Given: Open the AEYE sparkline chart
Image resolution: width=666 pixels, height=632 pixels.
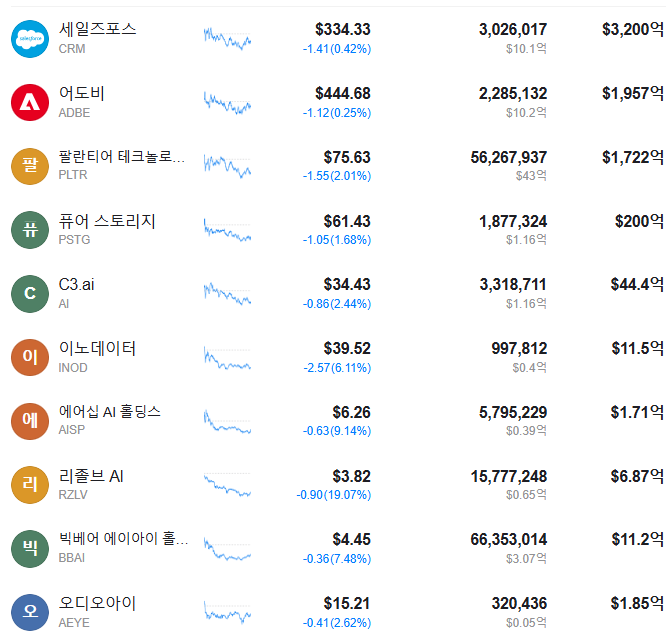Looking at the screenshot, I should (x=227, y=612).
